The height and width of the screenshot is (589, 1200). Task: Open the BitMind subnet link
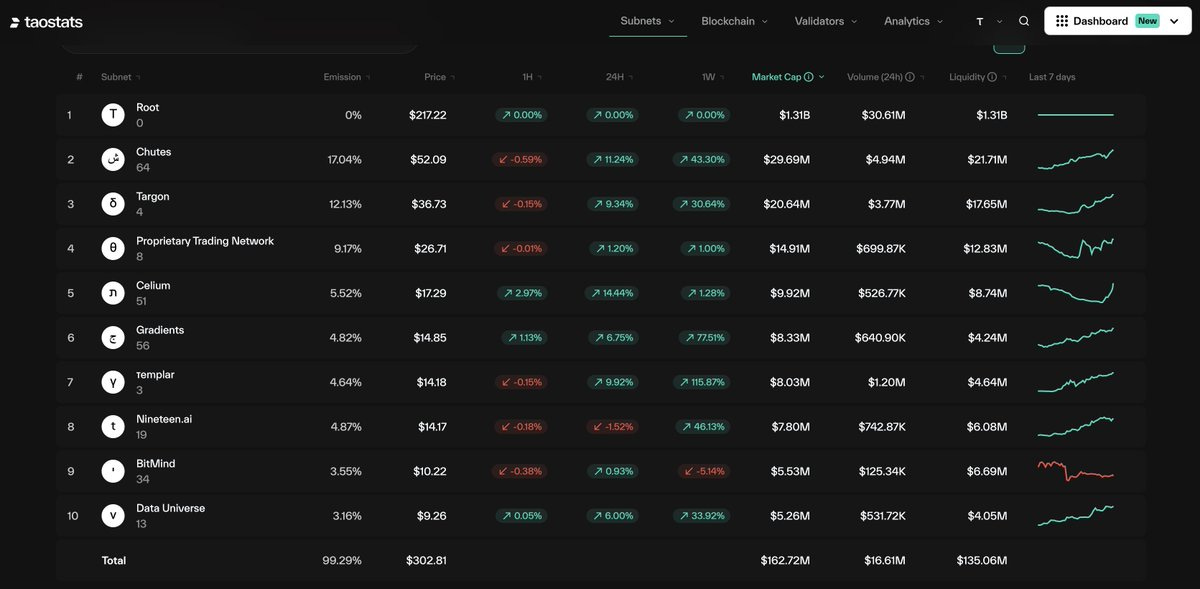tap(156, 464)
